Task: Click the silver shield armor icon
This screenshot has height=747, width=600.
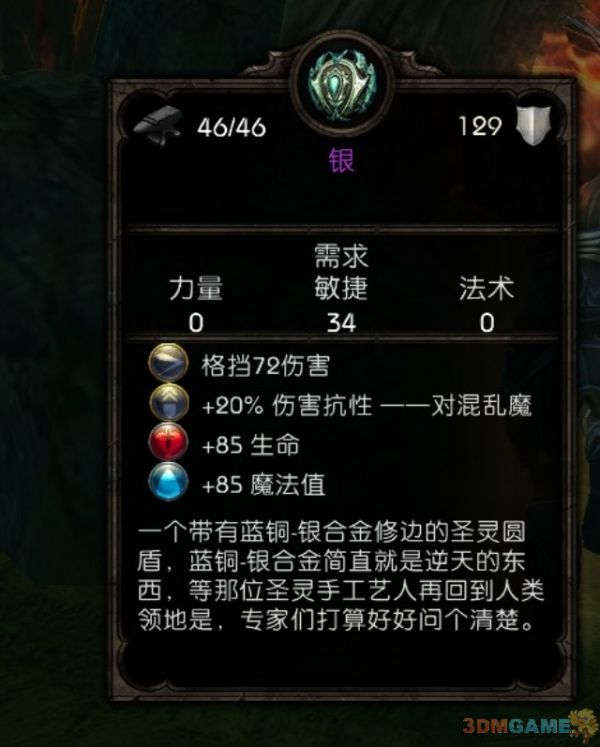Action: coord(533,126)
